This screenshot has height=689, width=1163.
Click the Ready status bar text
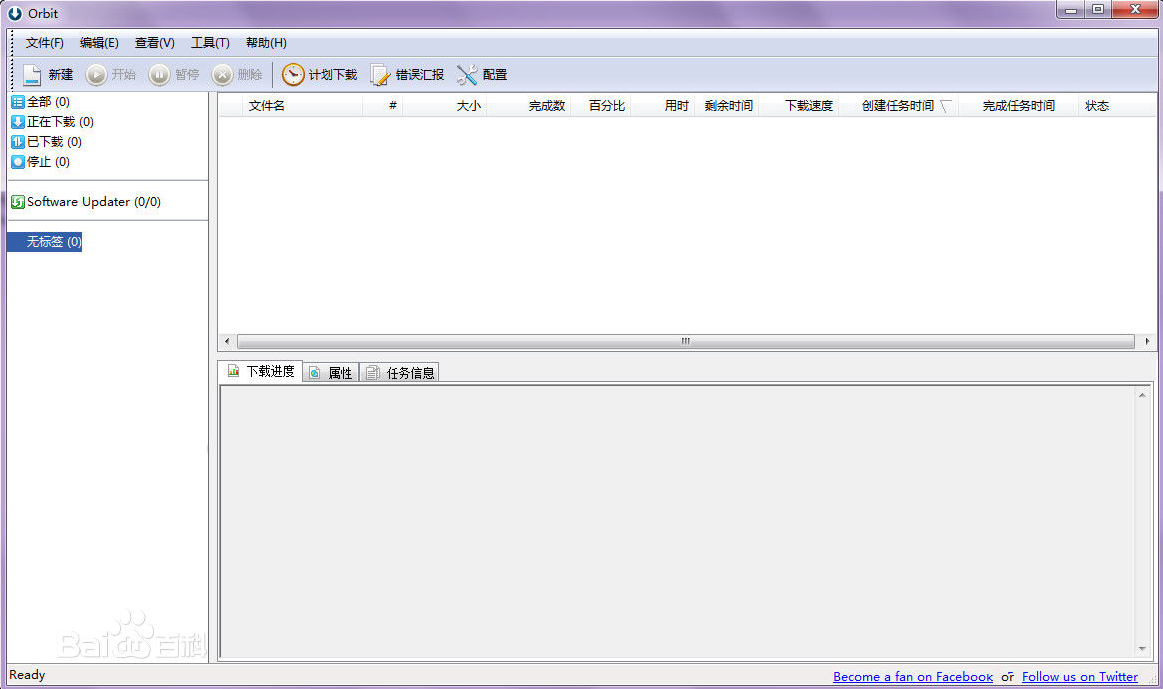(x=27, y=675)
